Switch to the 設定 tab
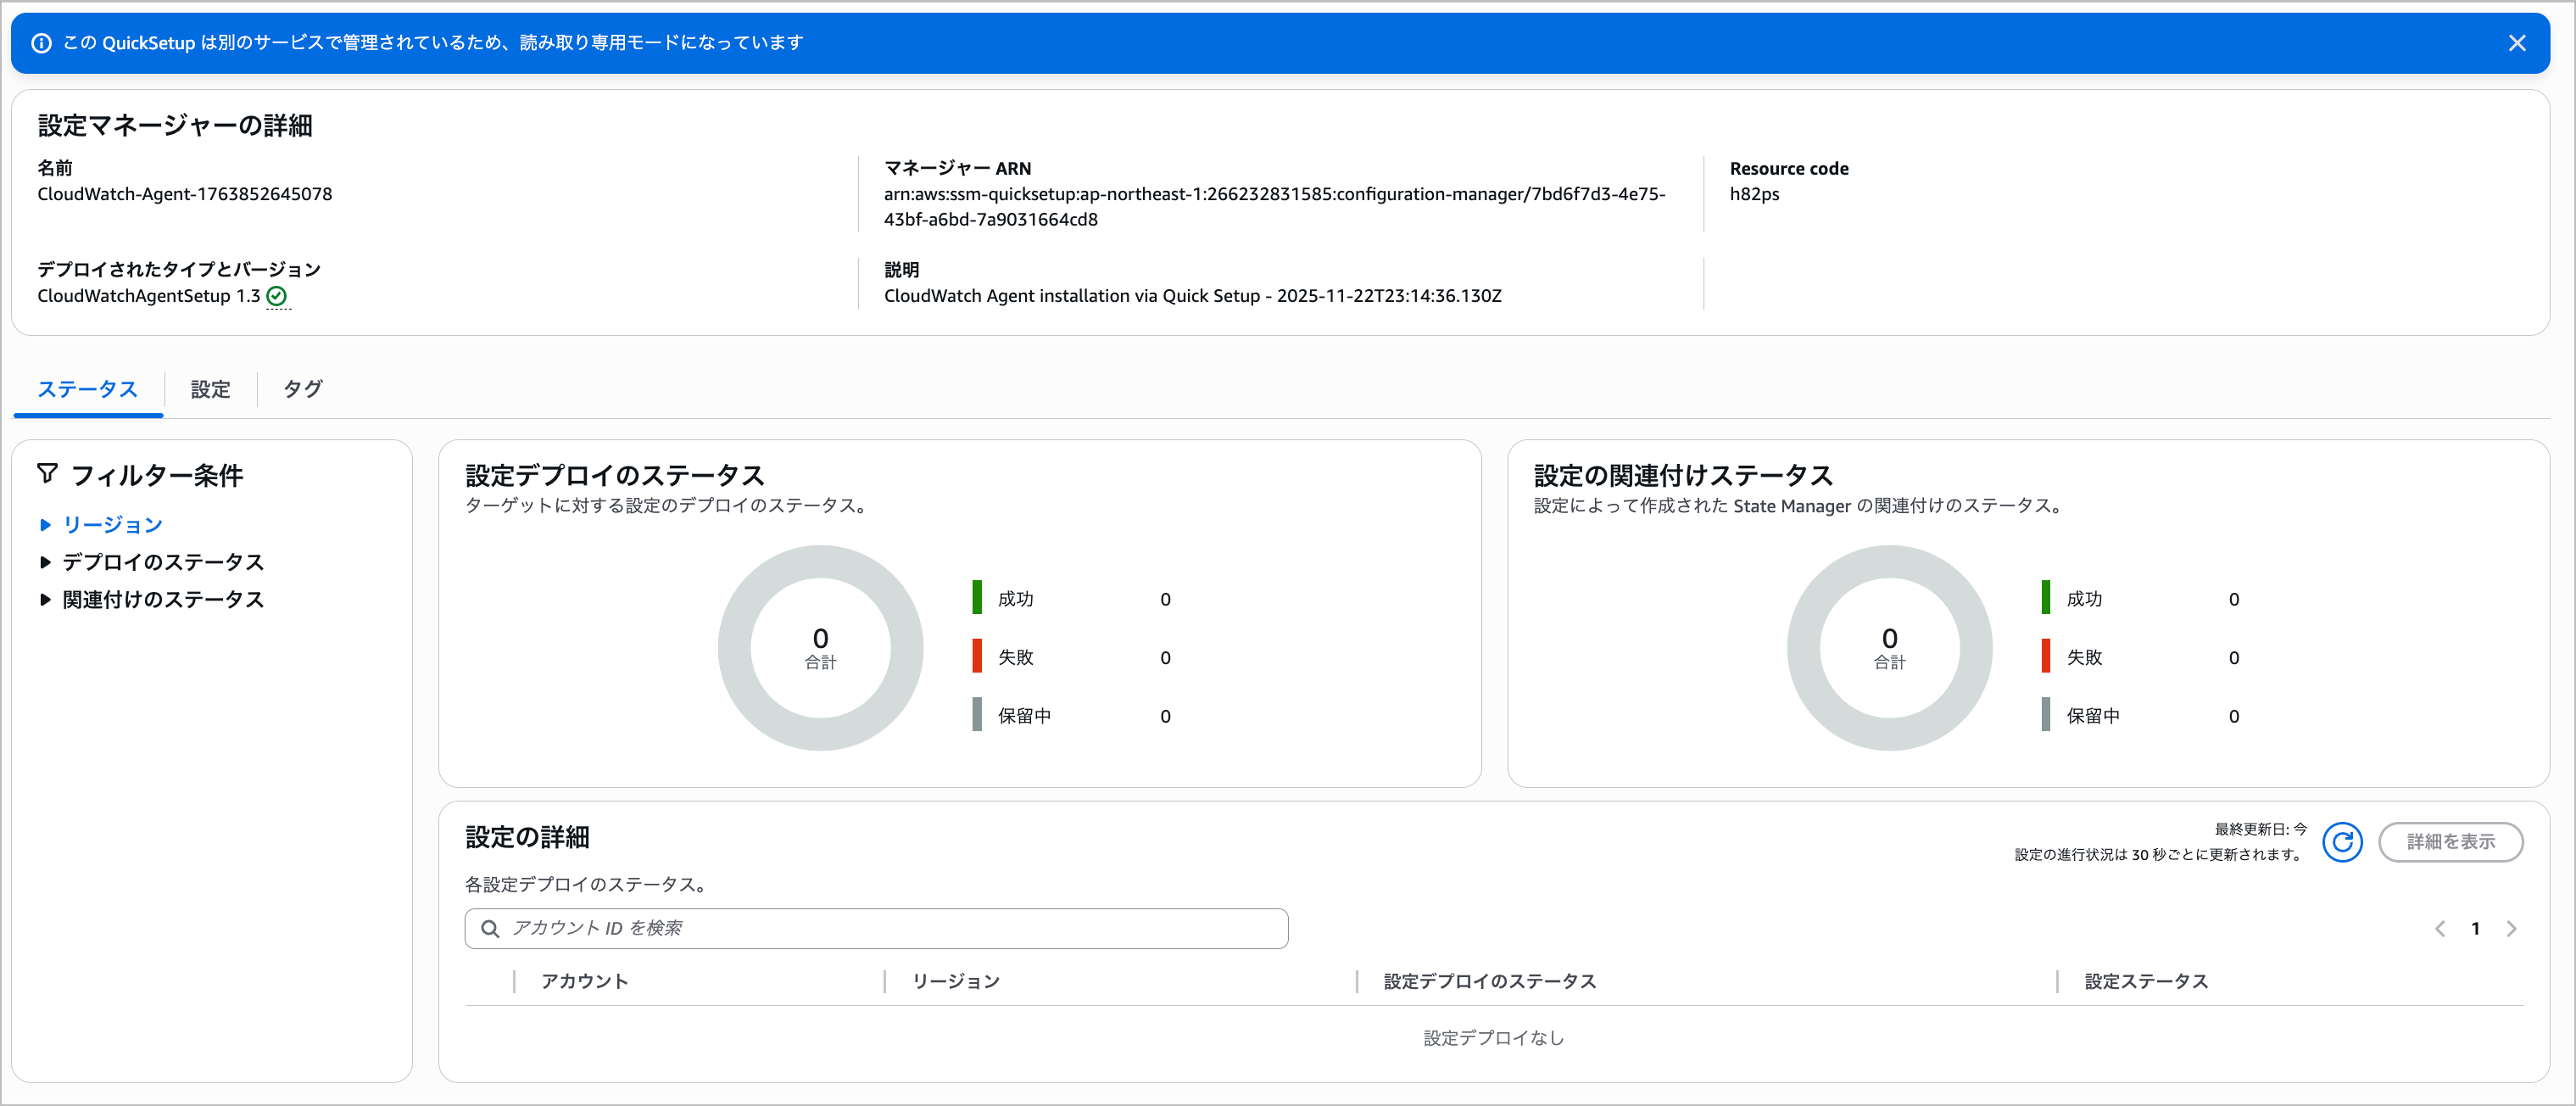Image resolution: width=2576 pixels, height=1106 pixels. 210,389
